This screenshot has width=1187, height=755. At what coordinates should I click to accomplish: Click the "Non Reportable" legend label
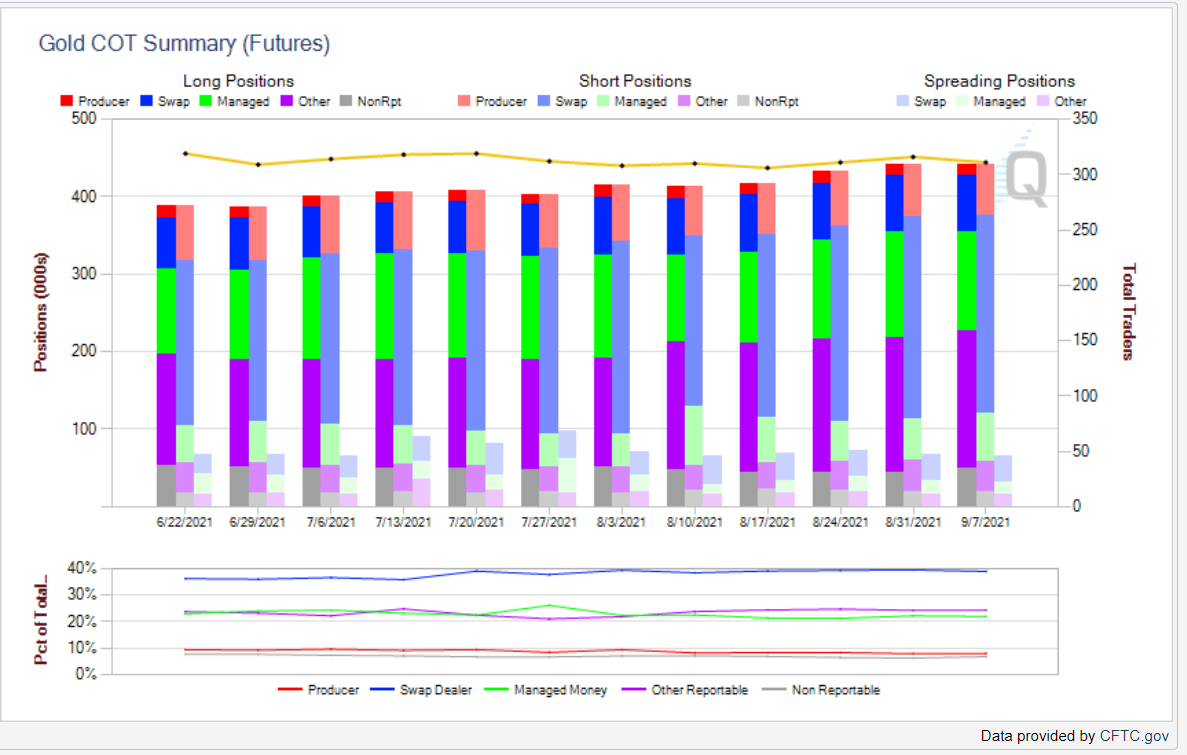[x=836, y=690]
